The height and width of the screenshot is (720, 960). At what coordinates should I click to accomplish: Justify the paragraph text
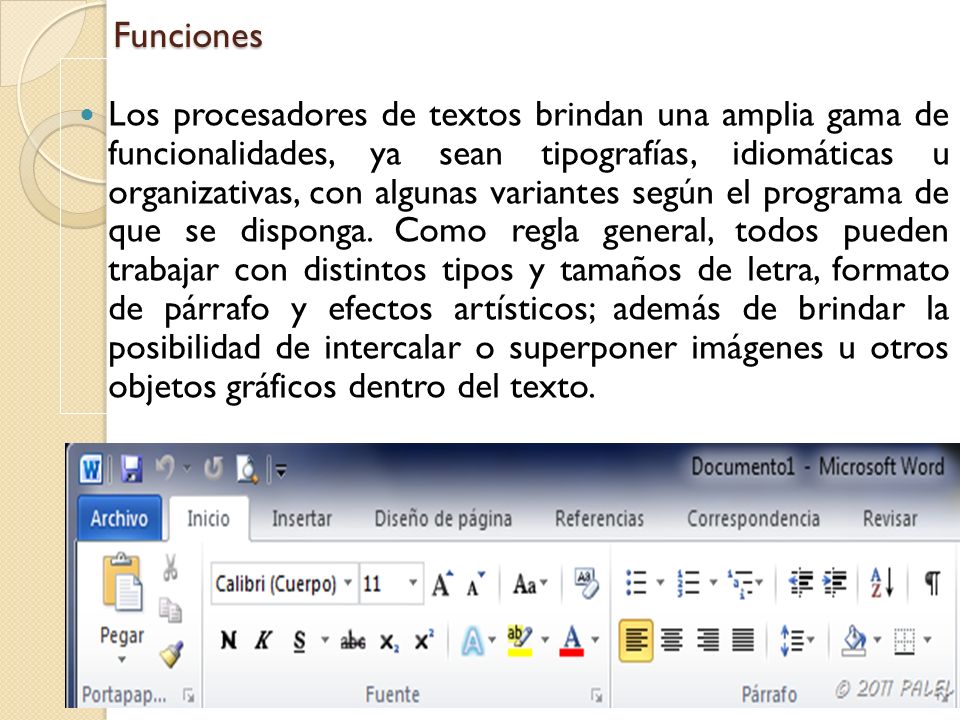point(743,641)
